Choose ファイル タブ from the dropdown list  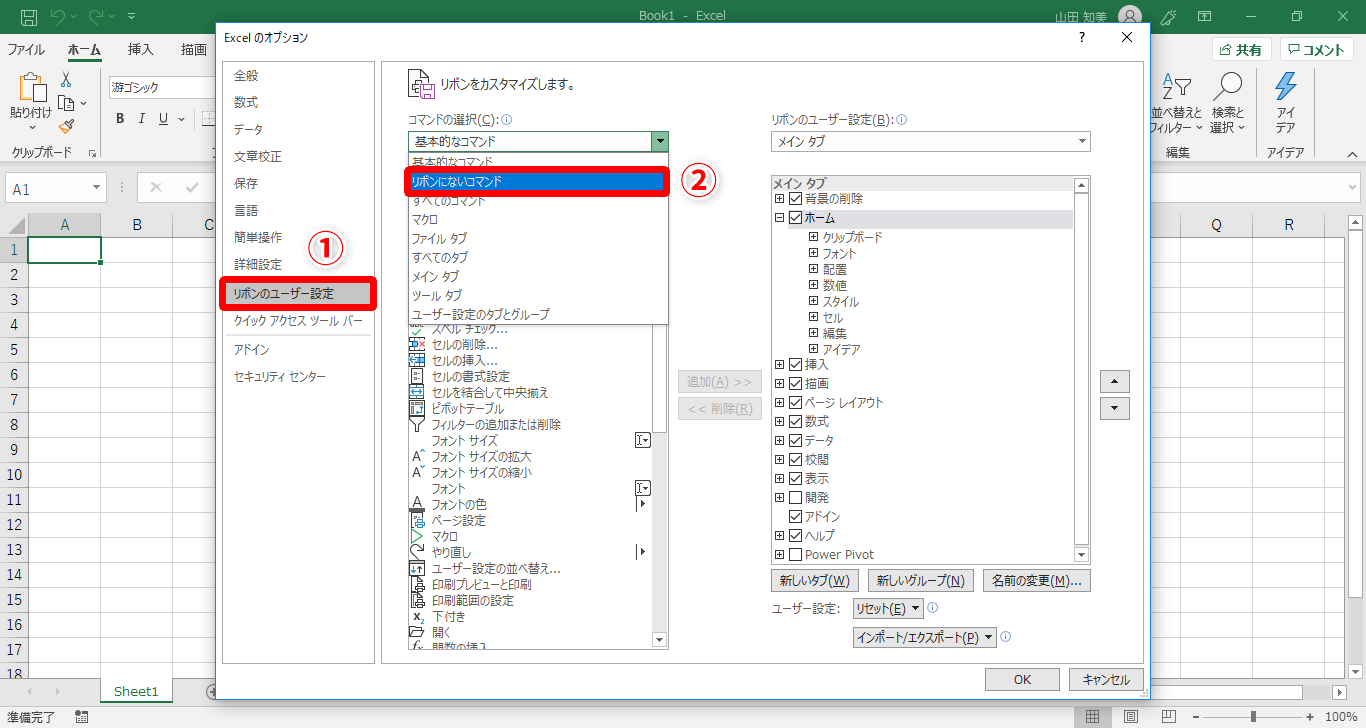pyautogui.click(x=538, y=239)
